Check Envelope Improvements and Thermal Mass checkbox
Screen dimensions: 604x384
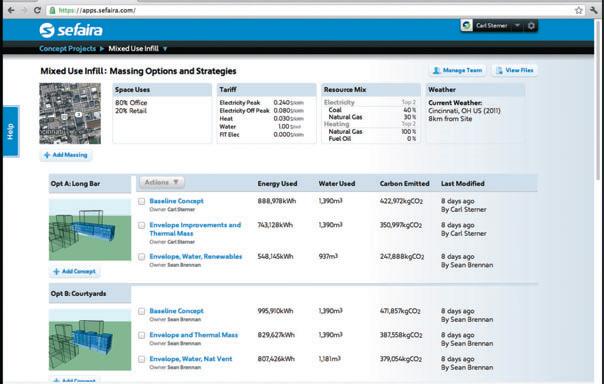142,225
